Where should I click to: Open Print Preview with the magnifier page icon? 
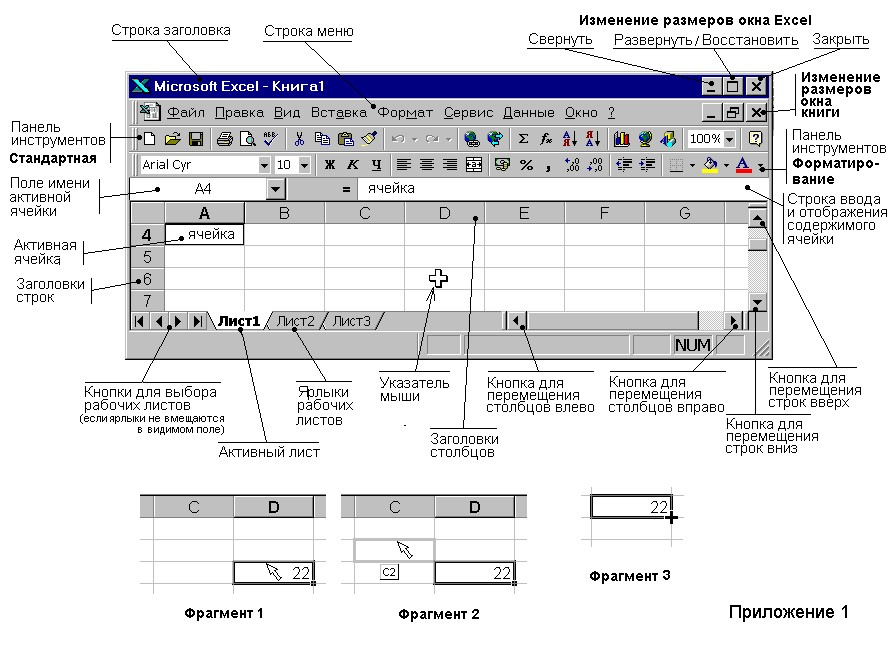click(x=247, y=139)
